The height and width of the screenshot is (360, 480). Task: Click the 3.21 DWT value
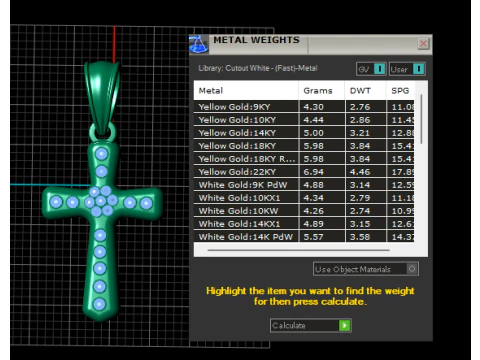pos(360,133)
